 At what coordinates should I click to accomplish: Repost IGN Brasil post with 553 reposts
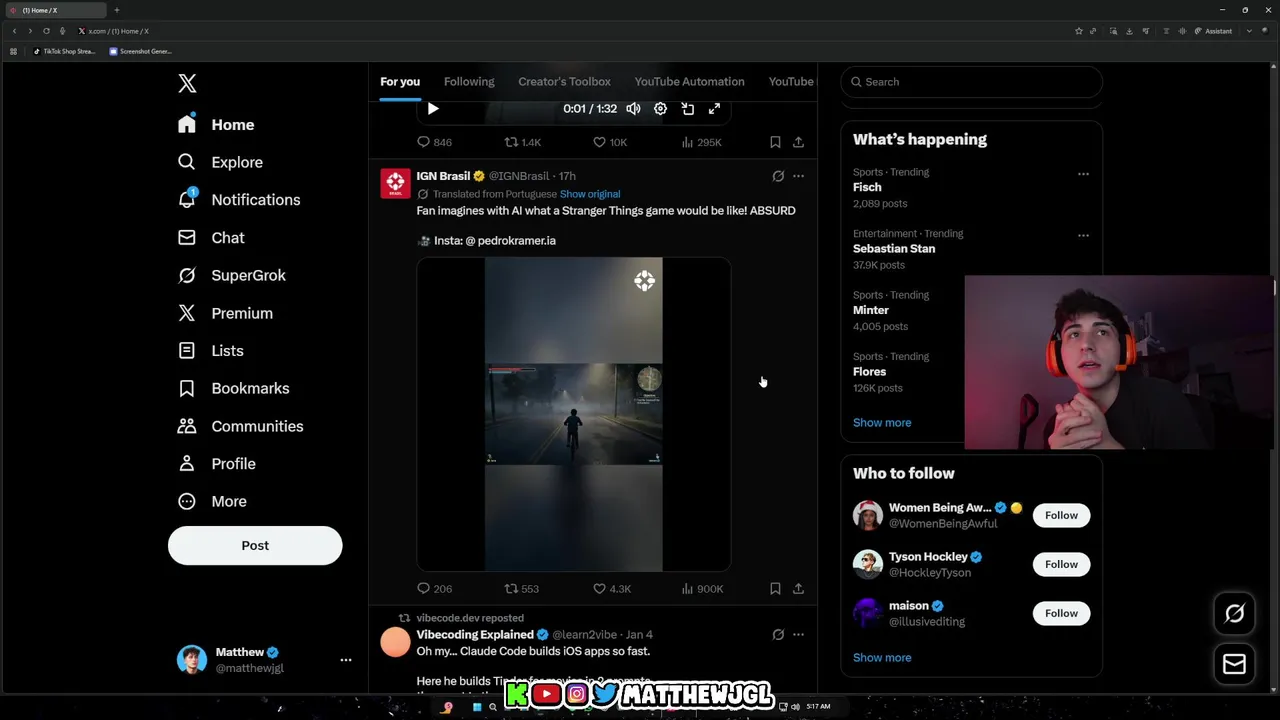tap(521, 589)
